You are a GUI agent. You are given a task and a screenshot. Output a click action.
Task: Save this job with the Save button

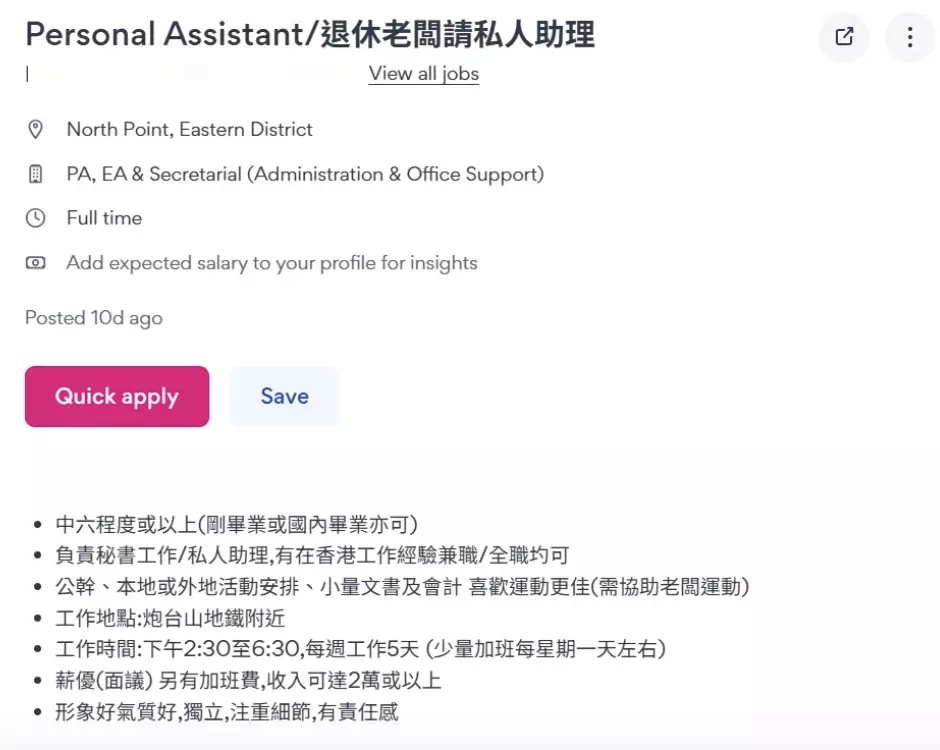pyautogui.click(x=284, y=396)
